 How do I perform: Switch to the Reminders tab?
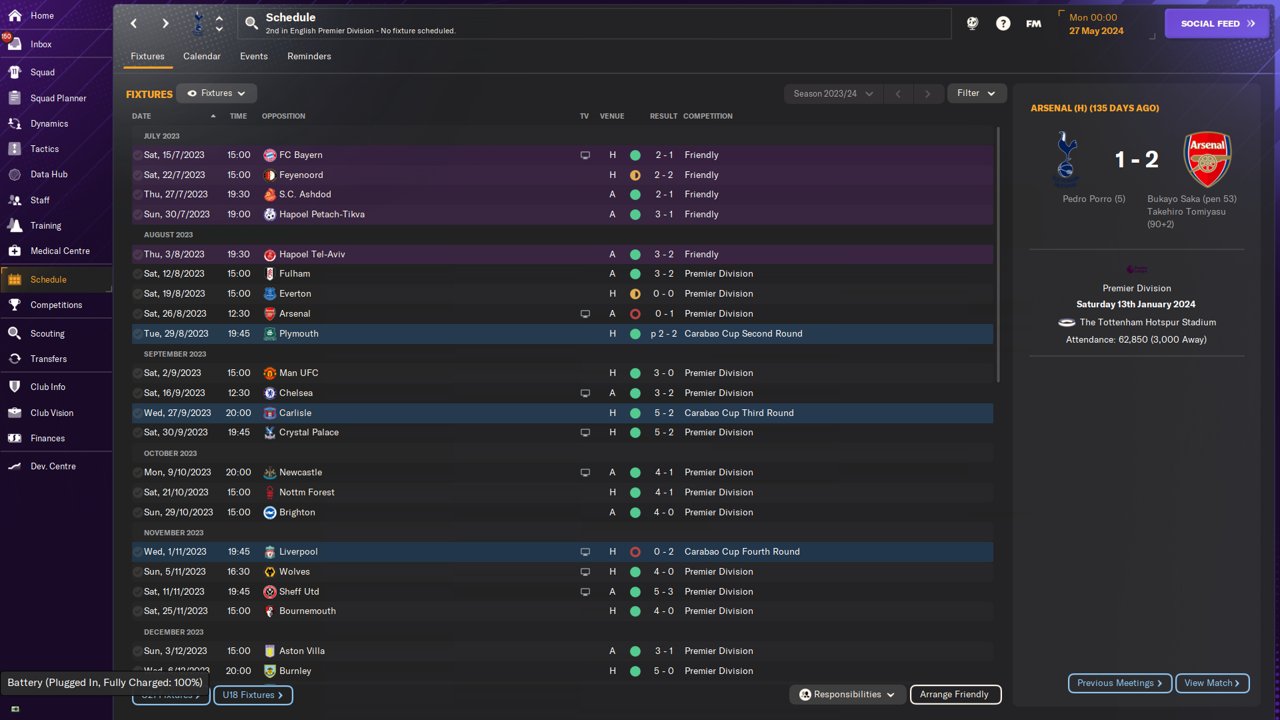(x=309, y=56)
